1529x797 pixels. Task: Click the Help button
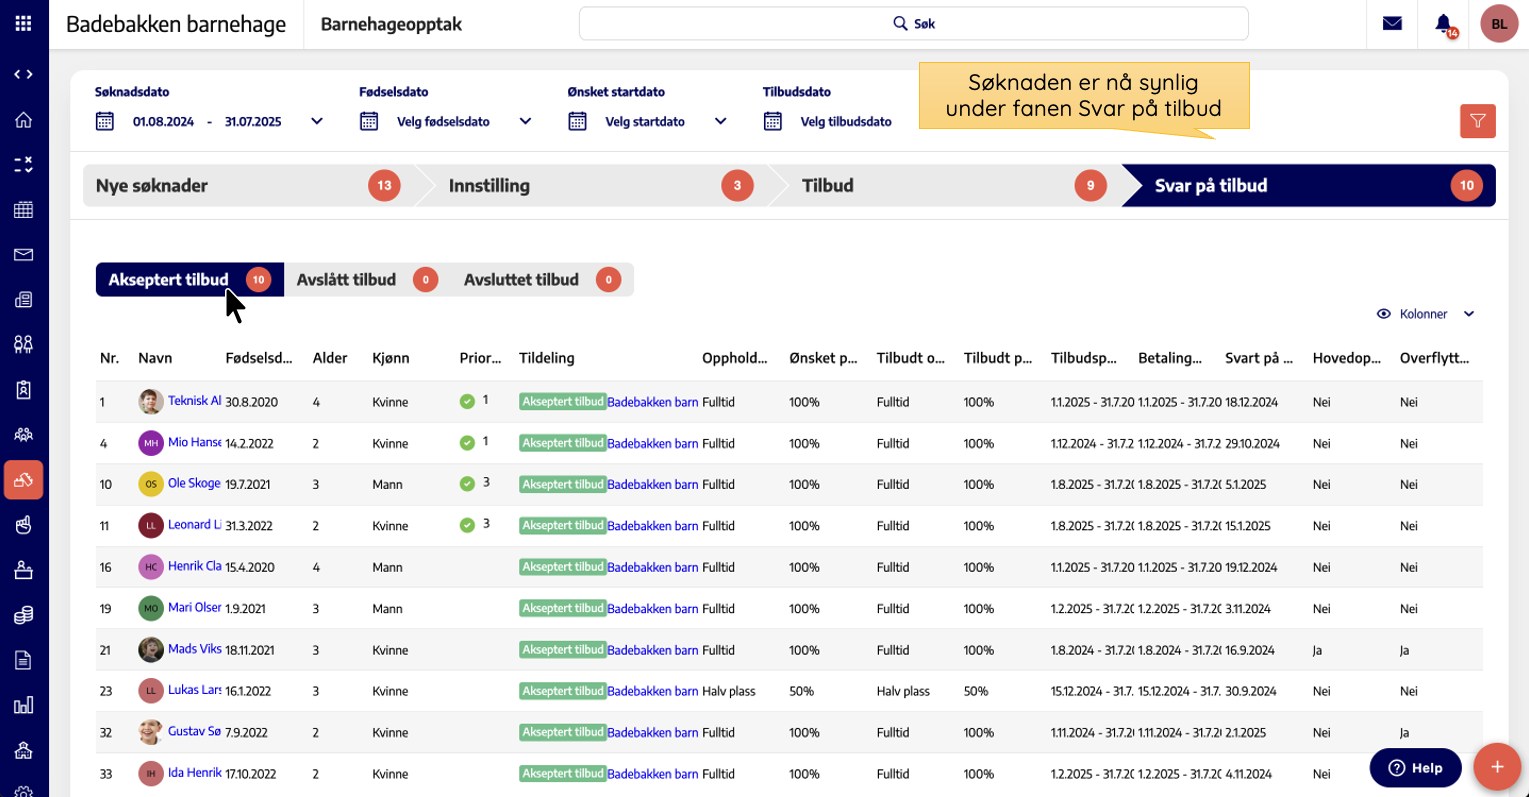(x=1414, y=768)
